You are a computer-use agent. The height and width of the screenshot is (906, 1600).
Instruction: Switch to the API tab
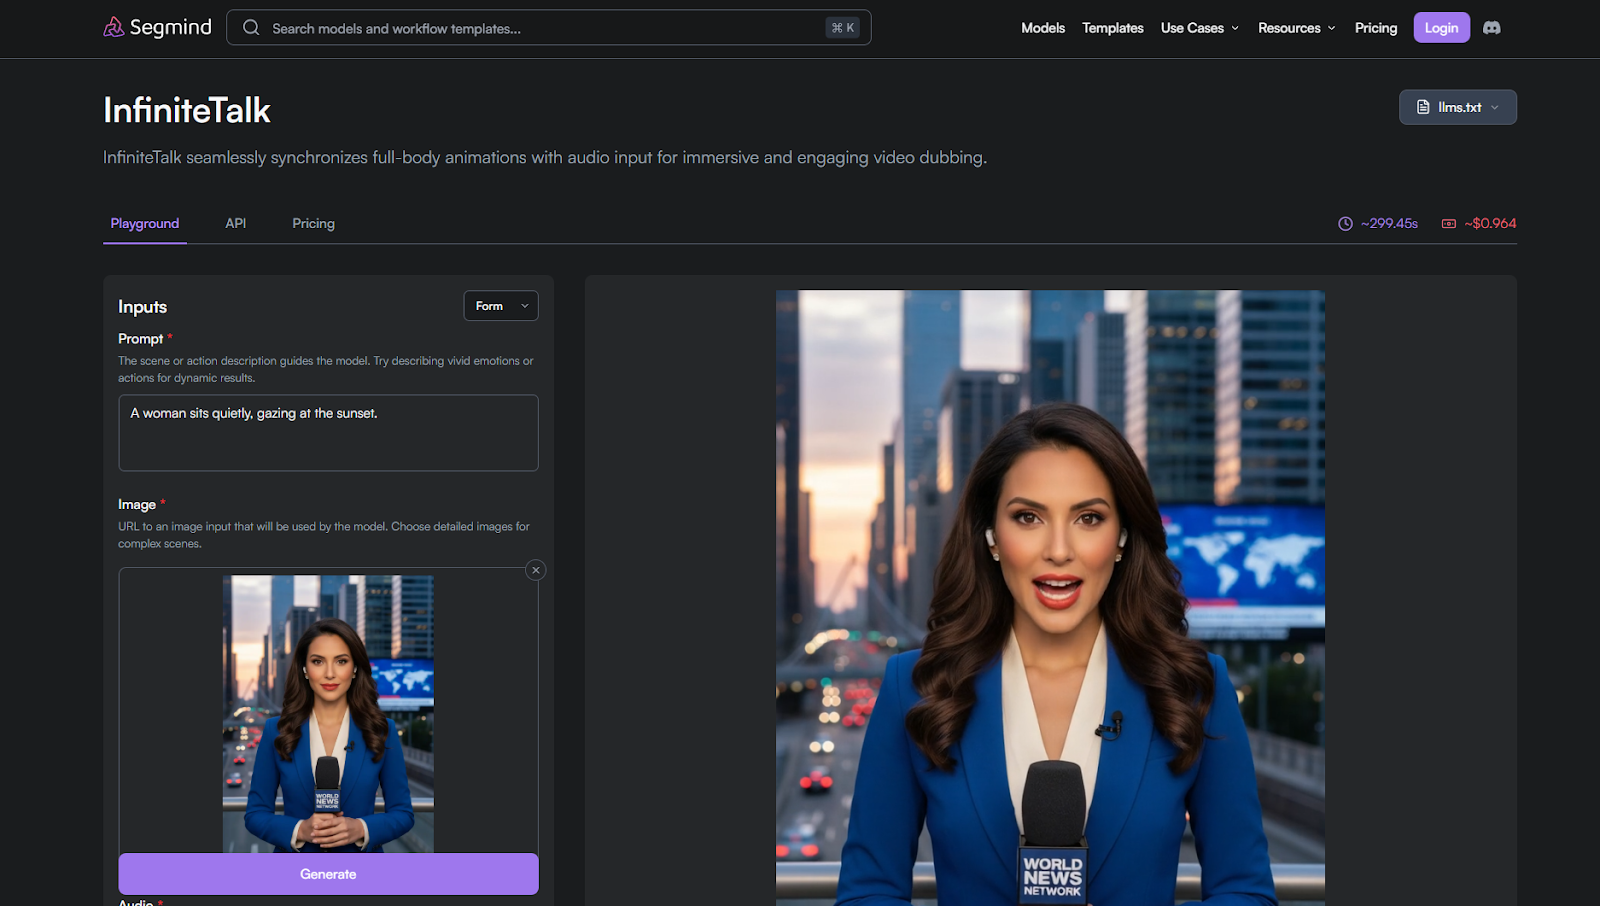(x=235, y=223)
